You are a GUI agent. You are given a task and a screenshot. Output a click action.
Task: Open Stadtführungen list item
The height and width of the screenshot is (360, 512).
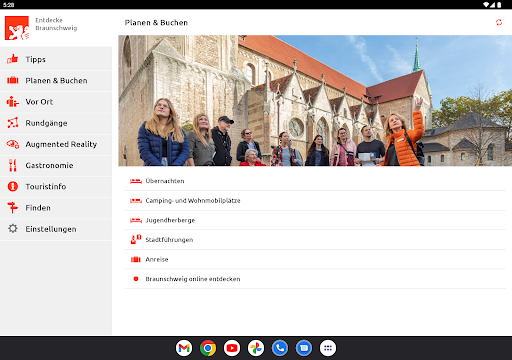tap(315, 240)
